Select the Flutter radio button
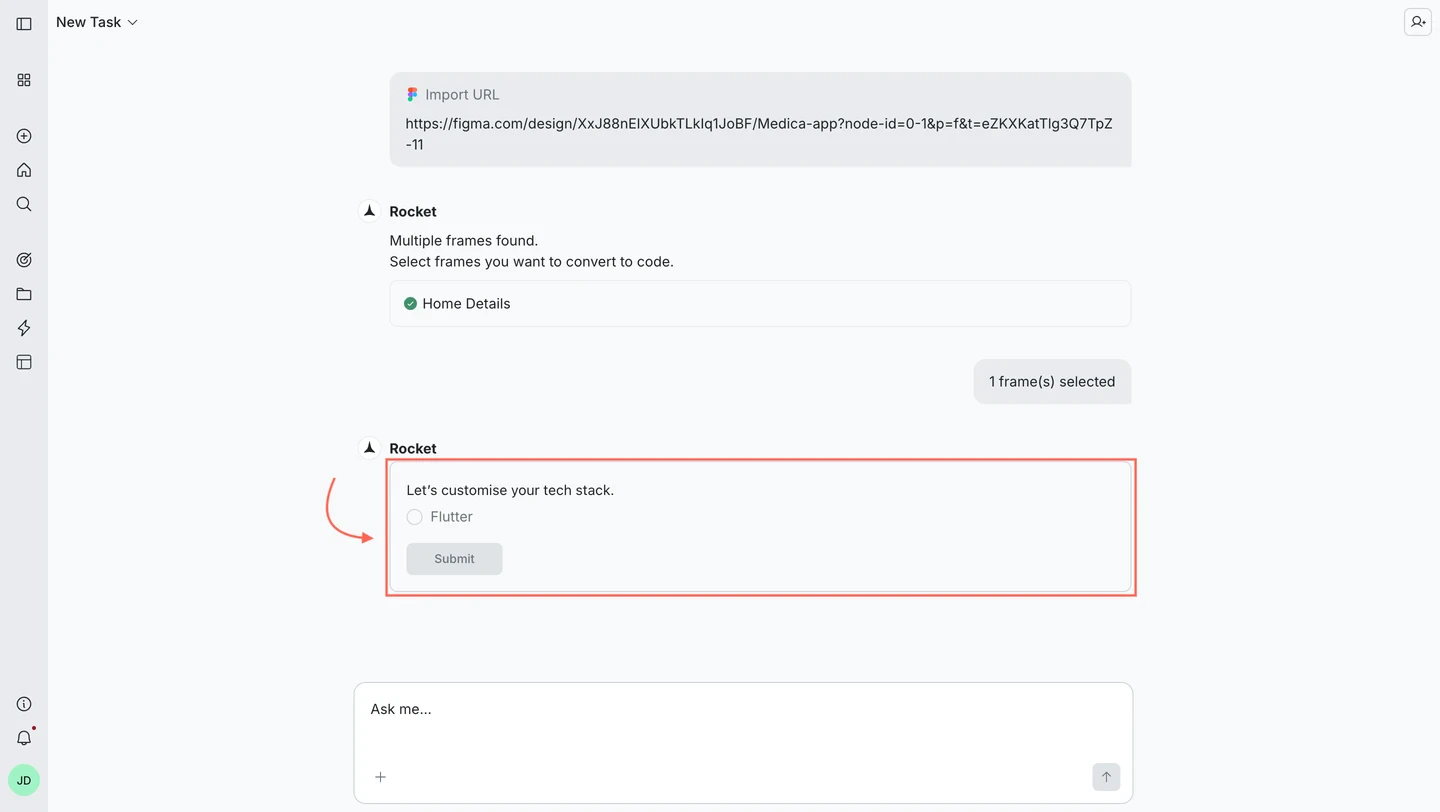The width and height of the screenshot is (1440, 812). tap(414, 517)
